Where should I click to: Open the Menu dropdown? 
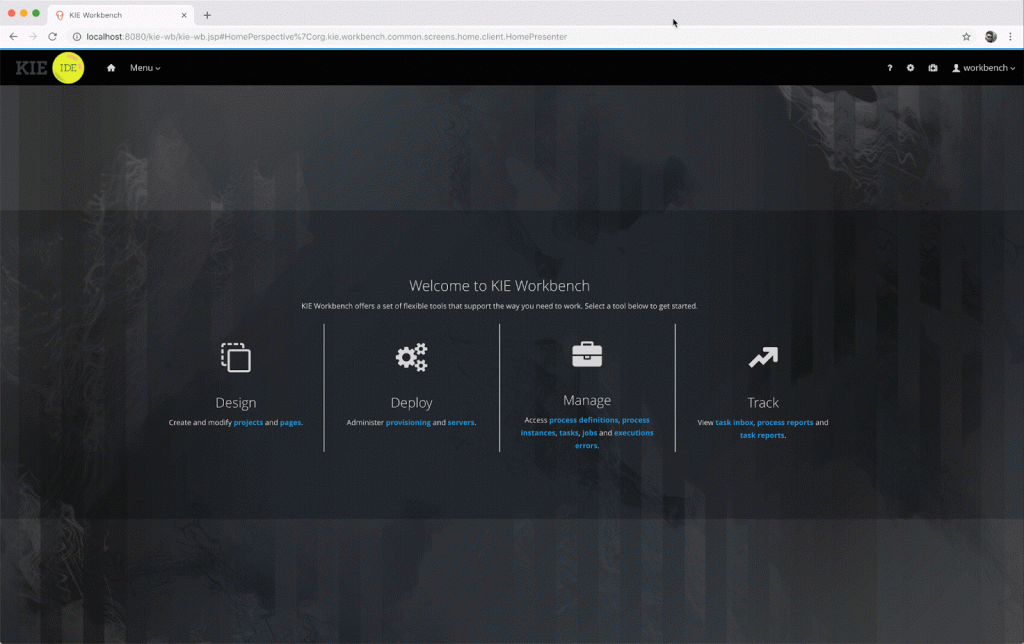tap(145, 68)
